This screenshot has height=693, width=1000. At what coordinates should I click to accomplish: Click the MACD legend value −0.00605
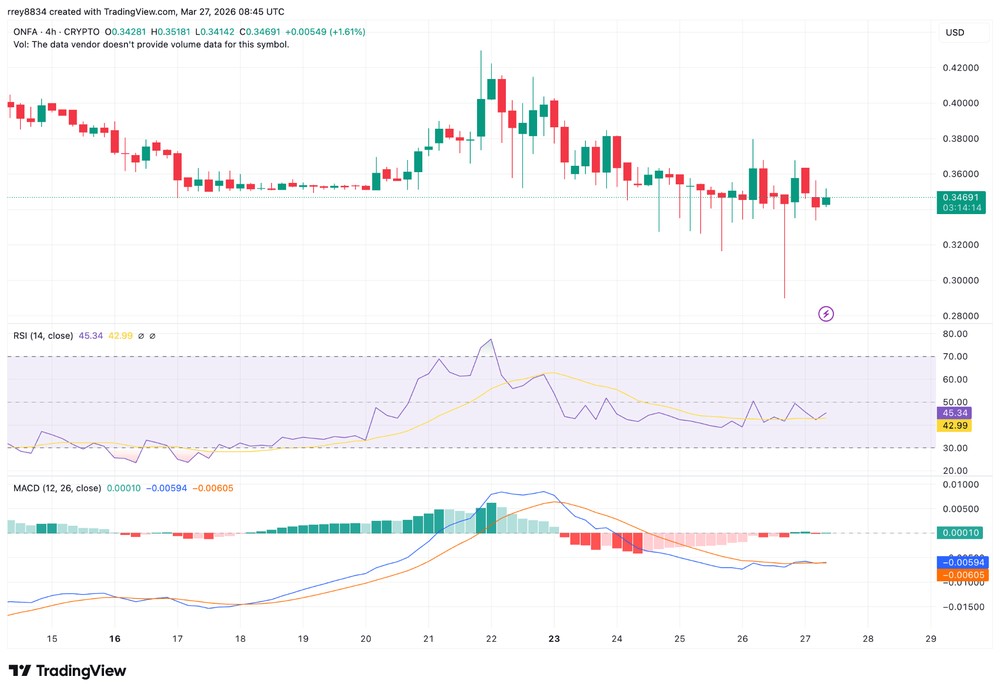(x=213, y=488)
